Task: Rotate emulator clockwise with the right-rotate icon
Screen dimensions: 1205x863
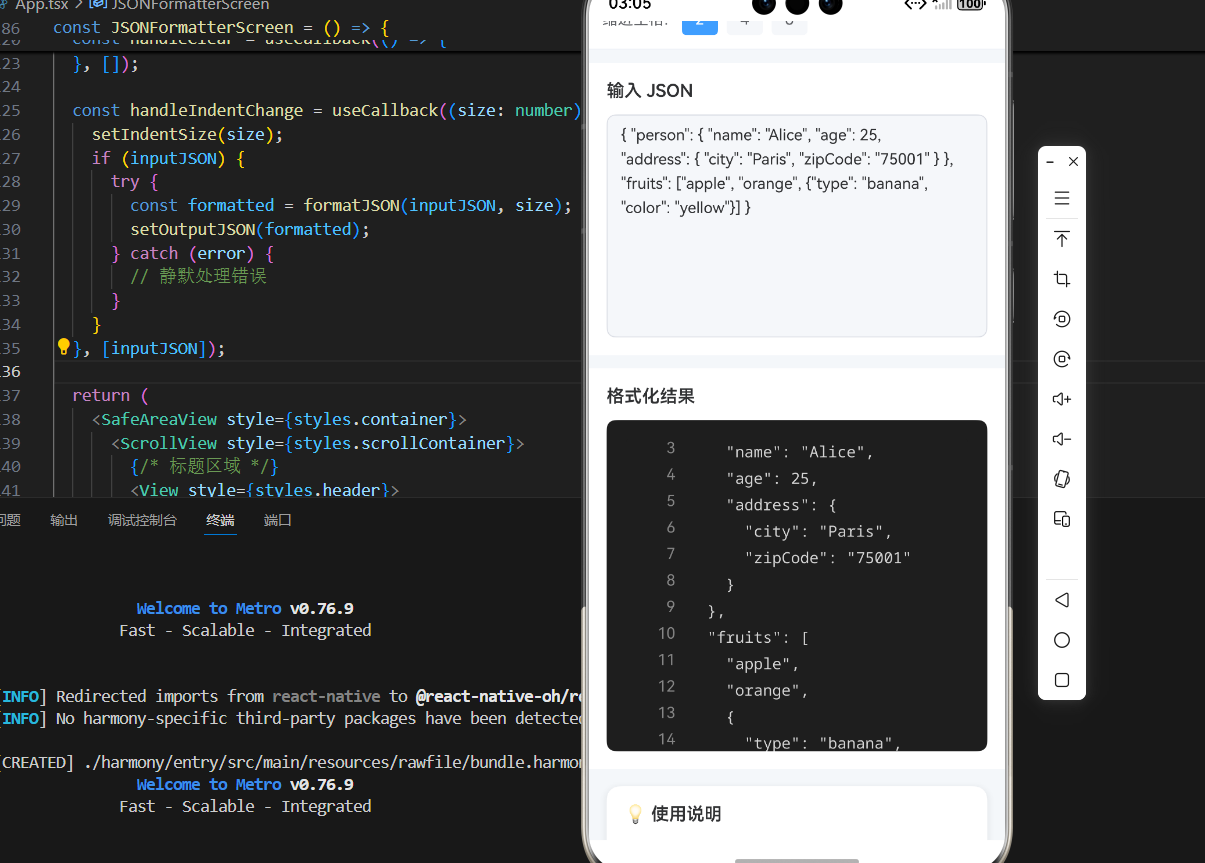Action: pos(1062,359)
